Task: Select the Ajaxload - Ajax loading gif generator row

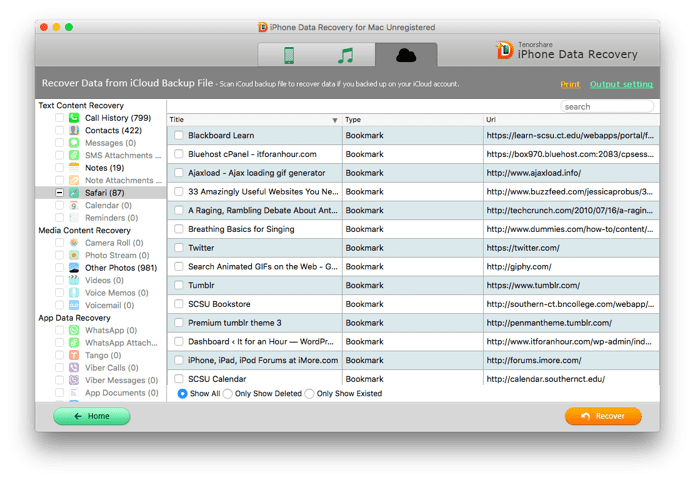Action: coord(413,173)
